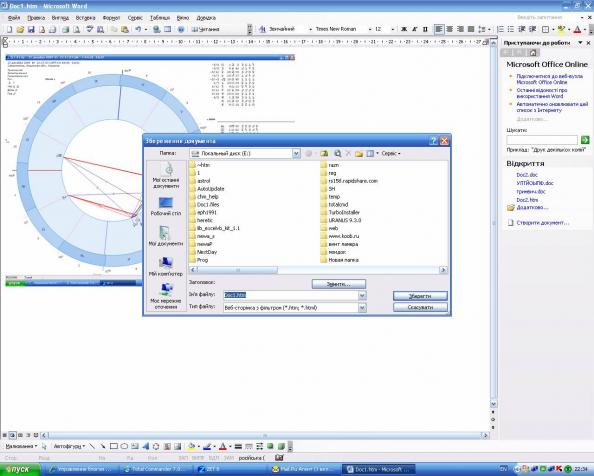This screenshot has height=476, width=594.
Task: Open My Computer in dialog places bar
Action: (x=166, y=267)
